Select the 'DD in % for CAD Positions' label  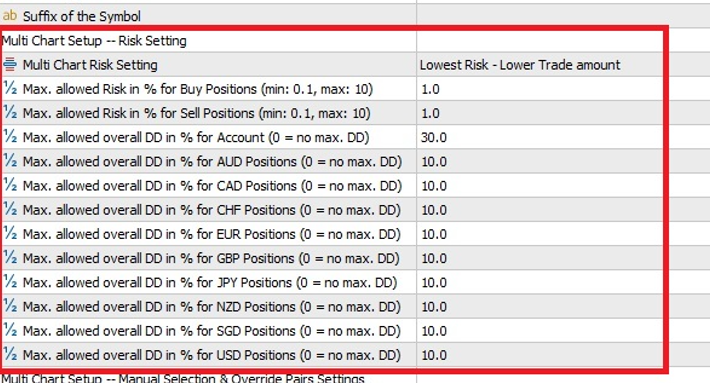pyautogui.click(x=212, y=186)
